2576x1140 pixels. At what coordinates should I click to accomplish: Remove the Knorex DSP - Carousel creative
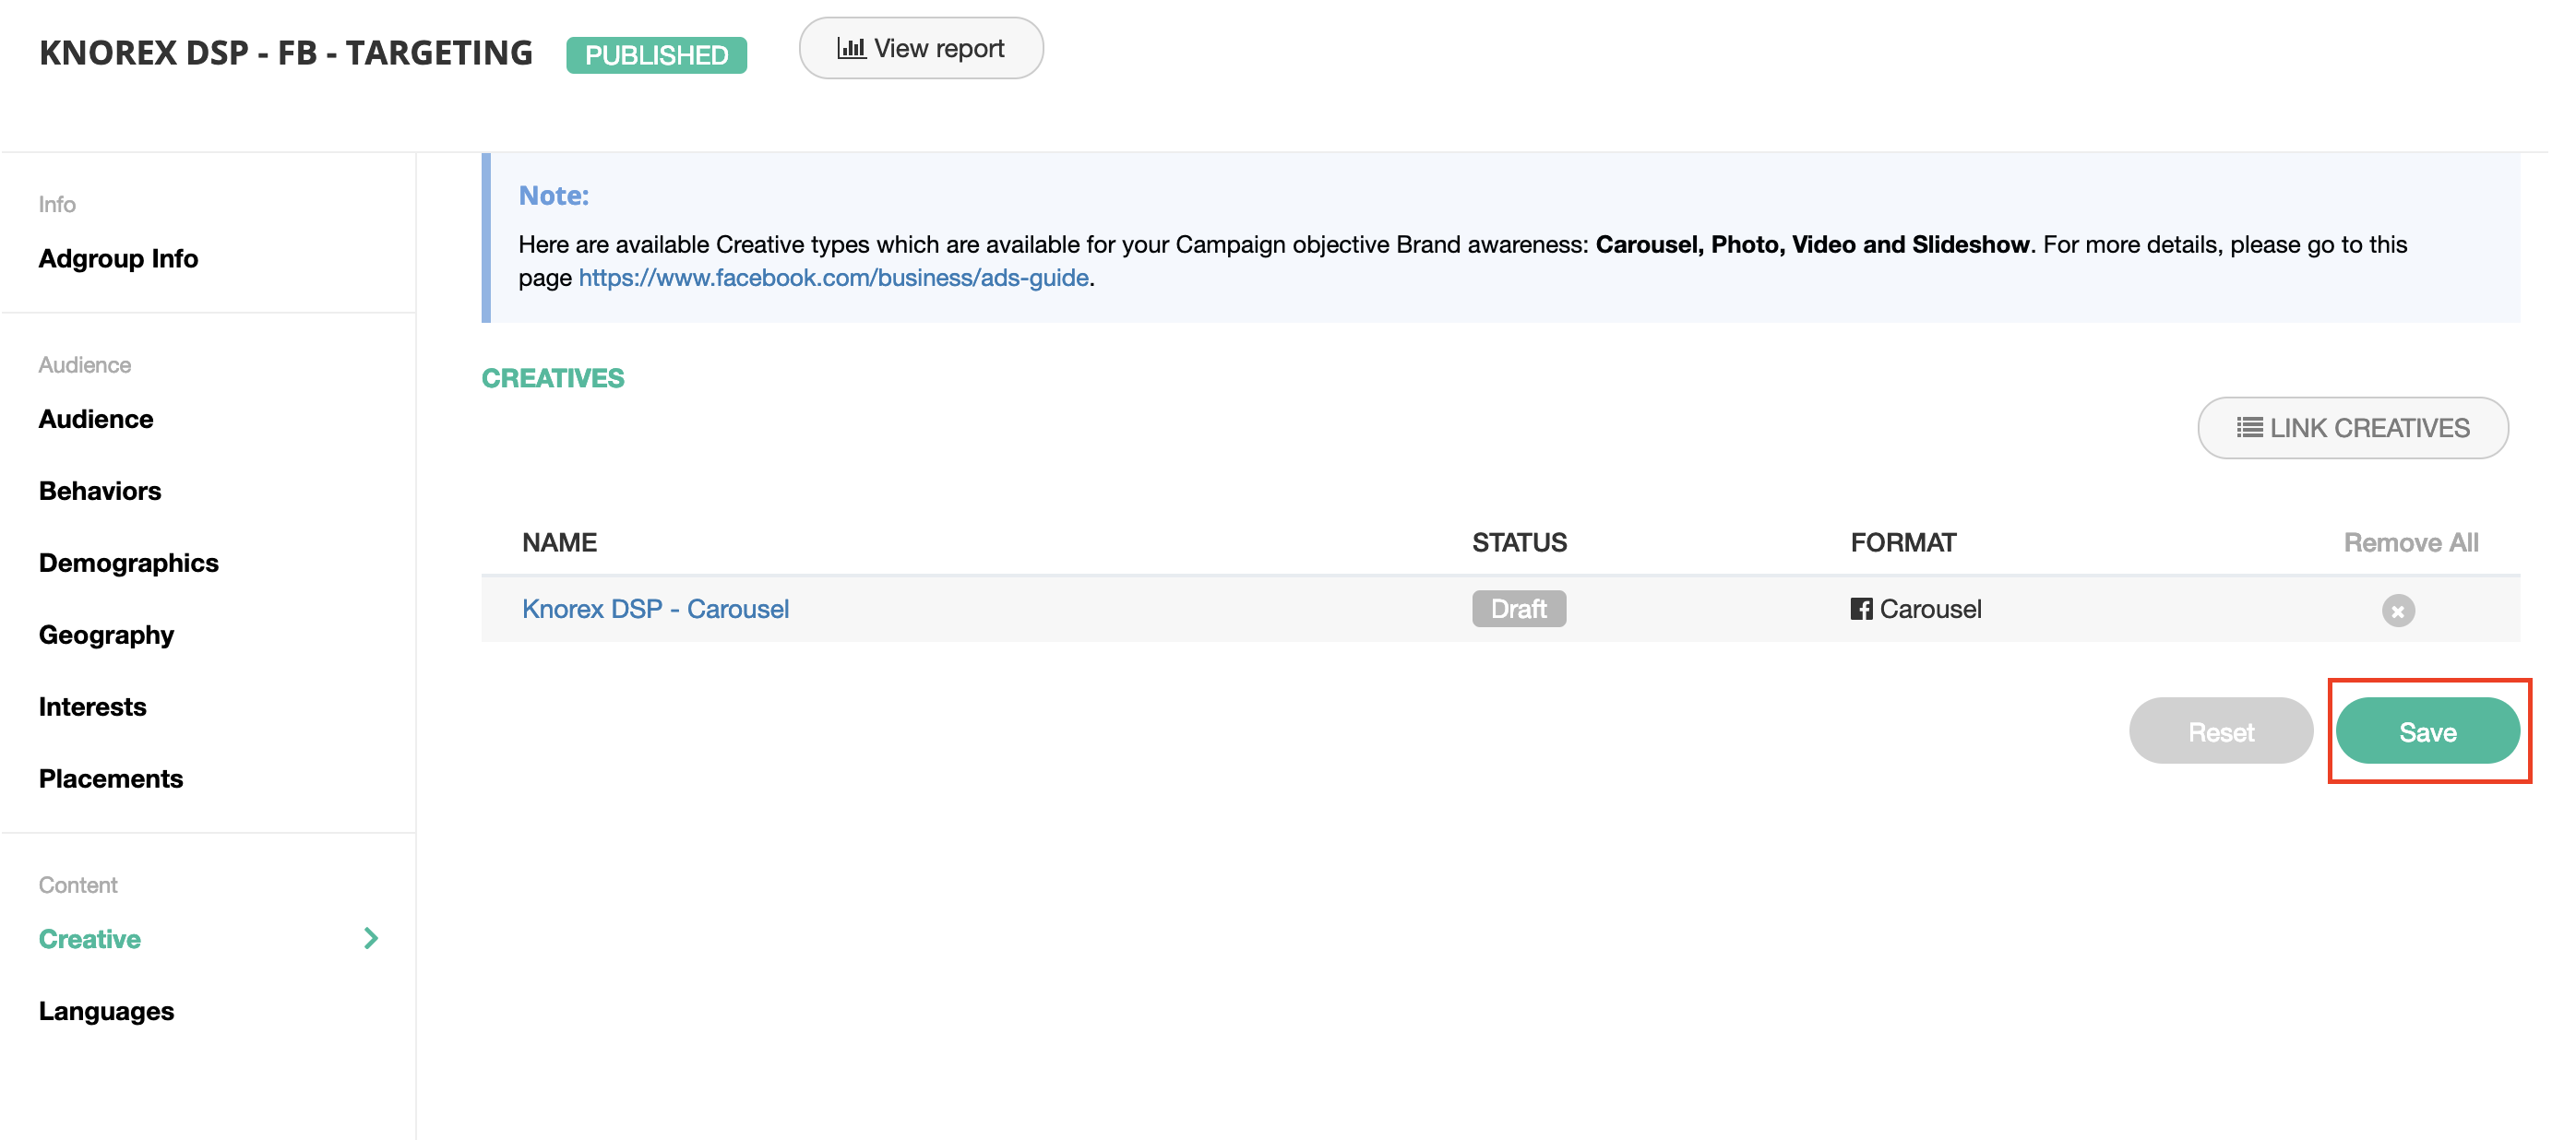click(x=2397, y=610)
